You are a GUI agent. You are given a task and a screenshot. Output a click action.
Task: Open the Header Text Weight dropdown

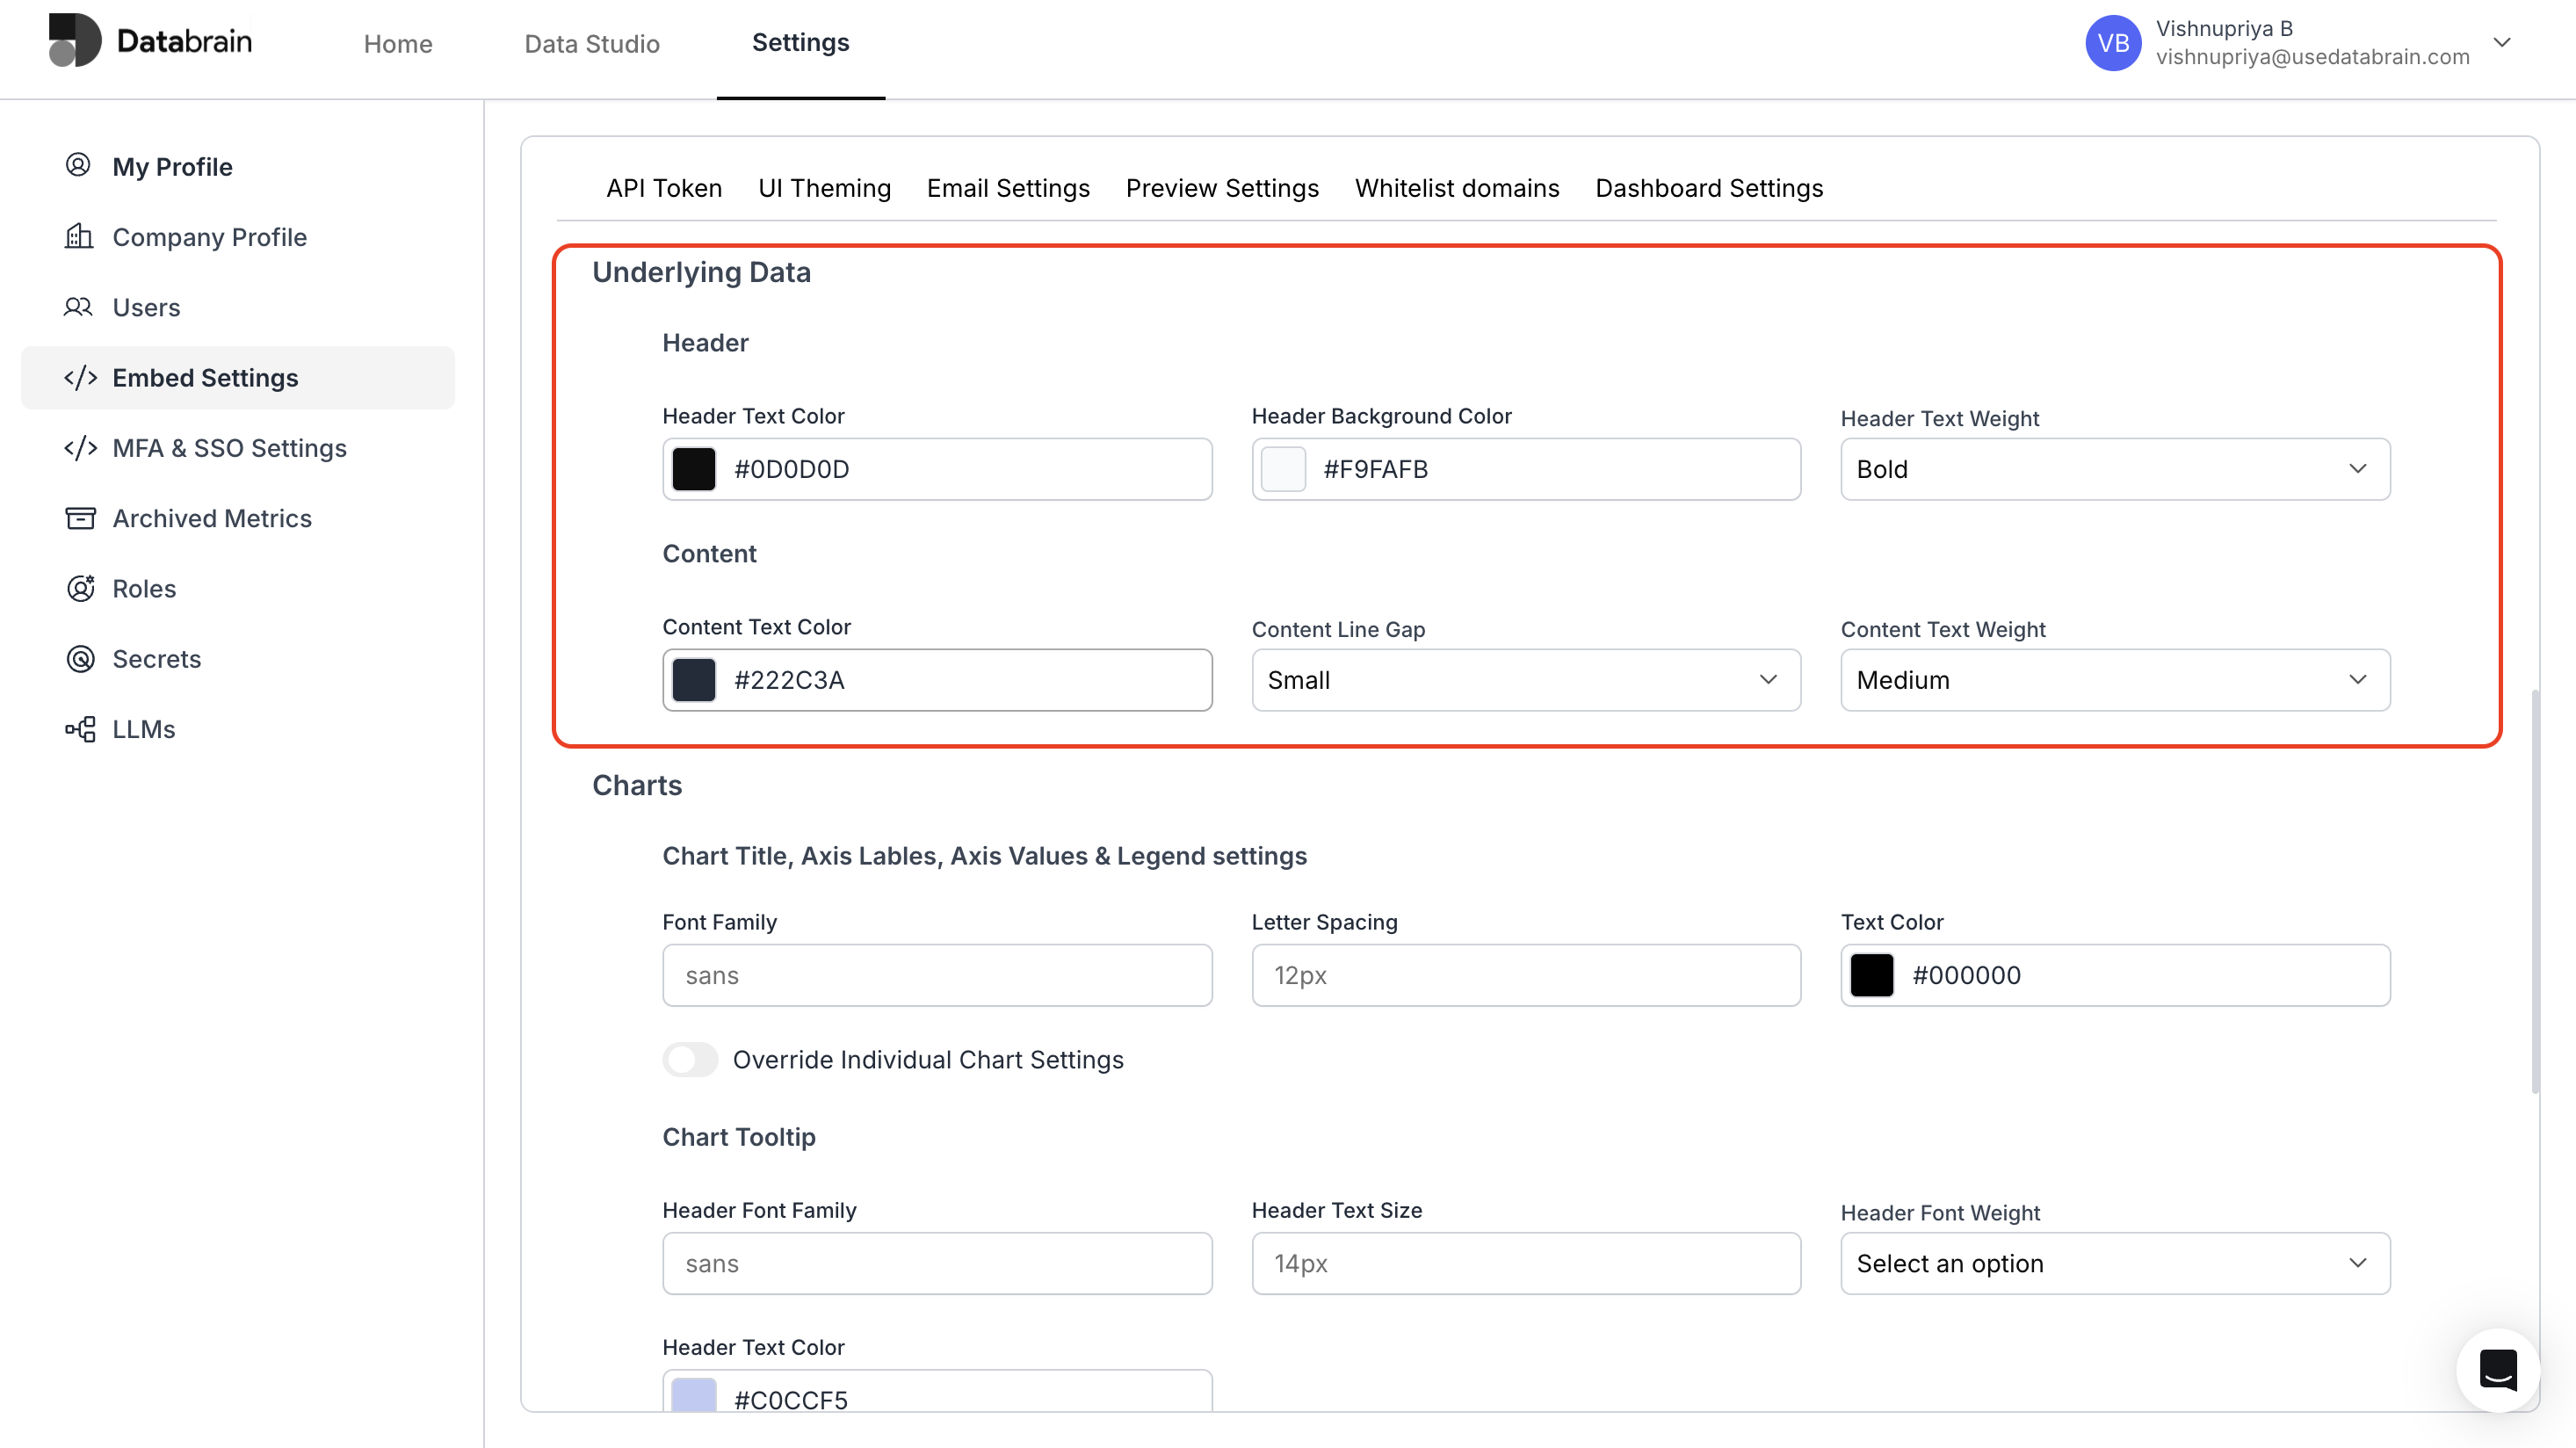[2114, 469]
